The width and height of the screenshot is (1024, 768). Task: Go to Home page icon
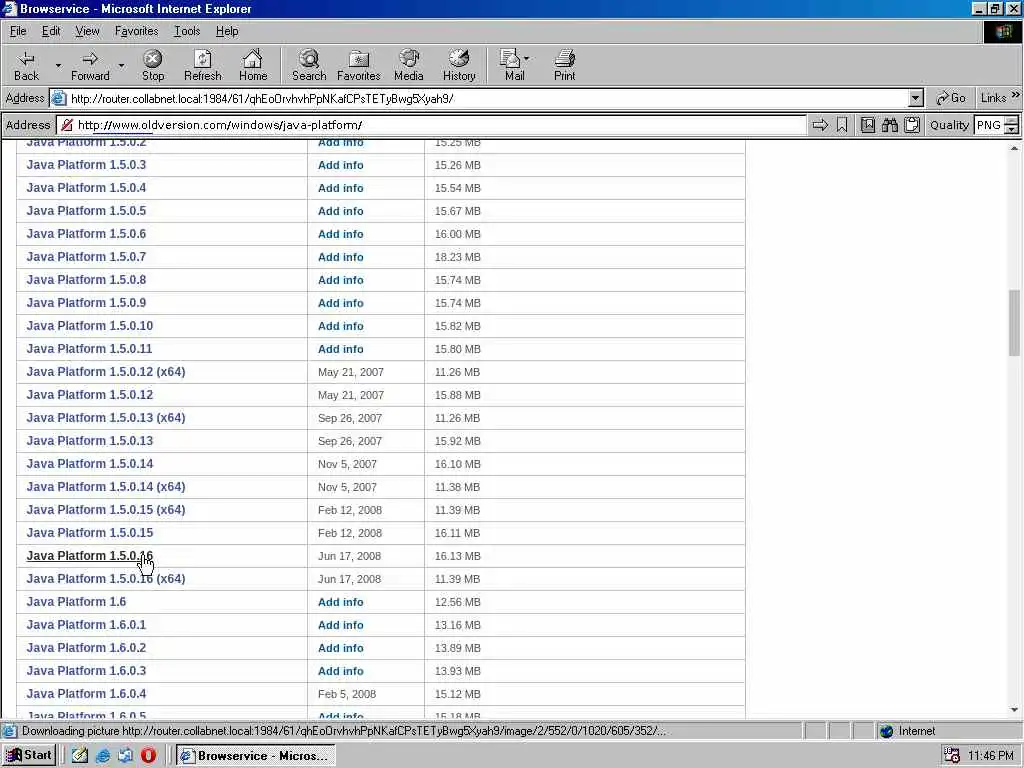253,65
